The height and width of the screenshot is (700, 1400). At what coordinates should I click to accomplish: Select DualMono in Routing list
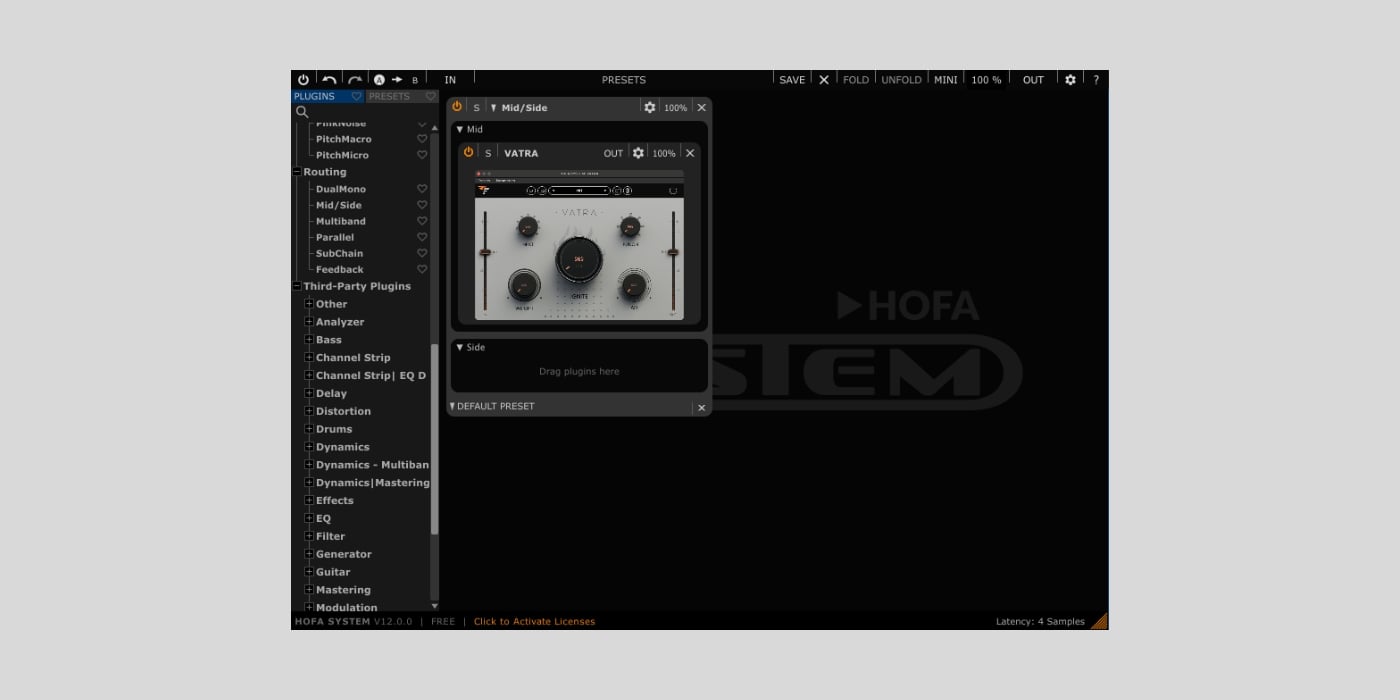point(341,189)
